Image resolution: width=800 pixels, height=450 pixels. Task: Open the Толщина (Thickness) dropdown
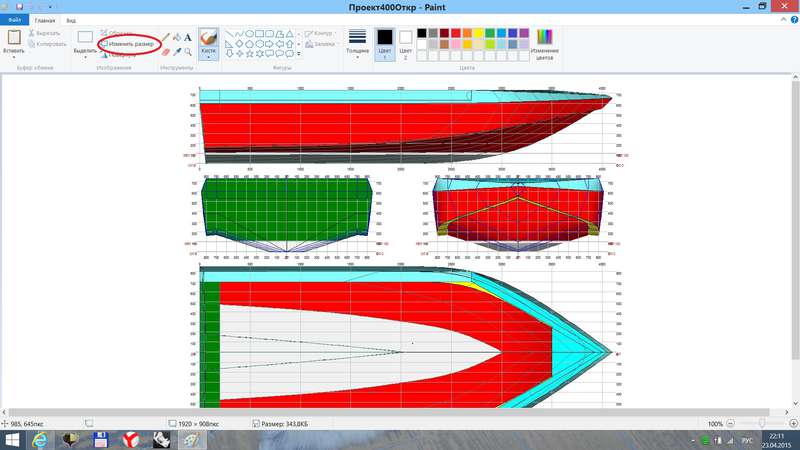coord(357,44)
